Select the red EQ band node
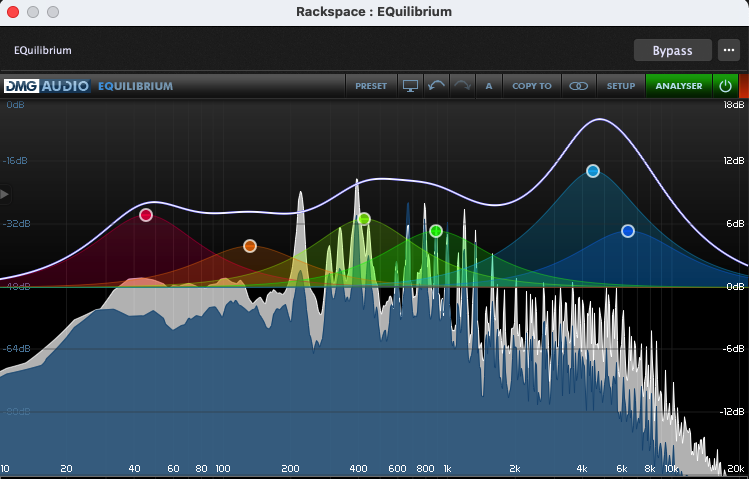 coord(146,215)
